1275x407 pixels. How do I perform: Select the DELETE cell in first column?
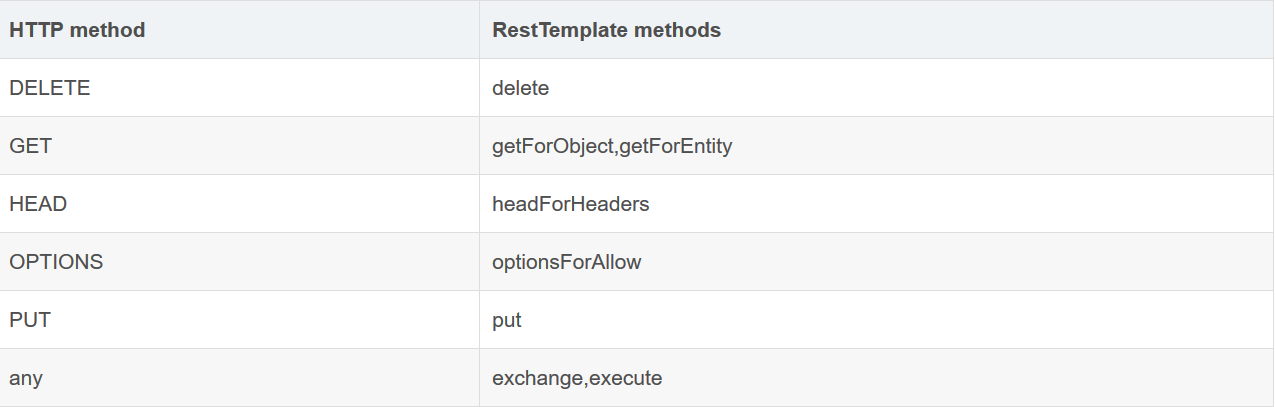point(240,88)
